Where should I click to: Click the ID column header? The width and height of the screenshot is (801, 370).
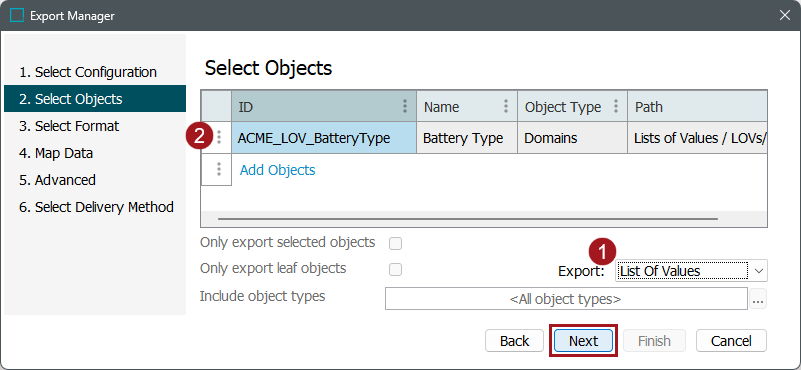(x=324, y=107)
